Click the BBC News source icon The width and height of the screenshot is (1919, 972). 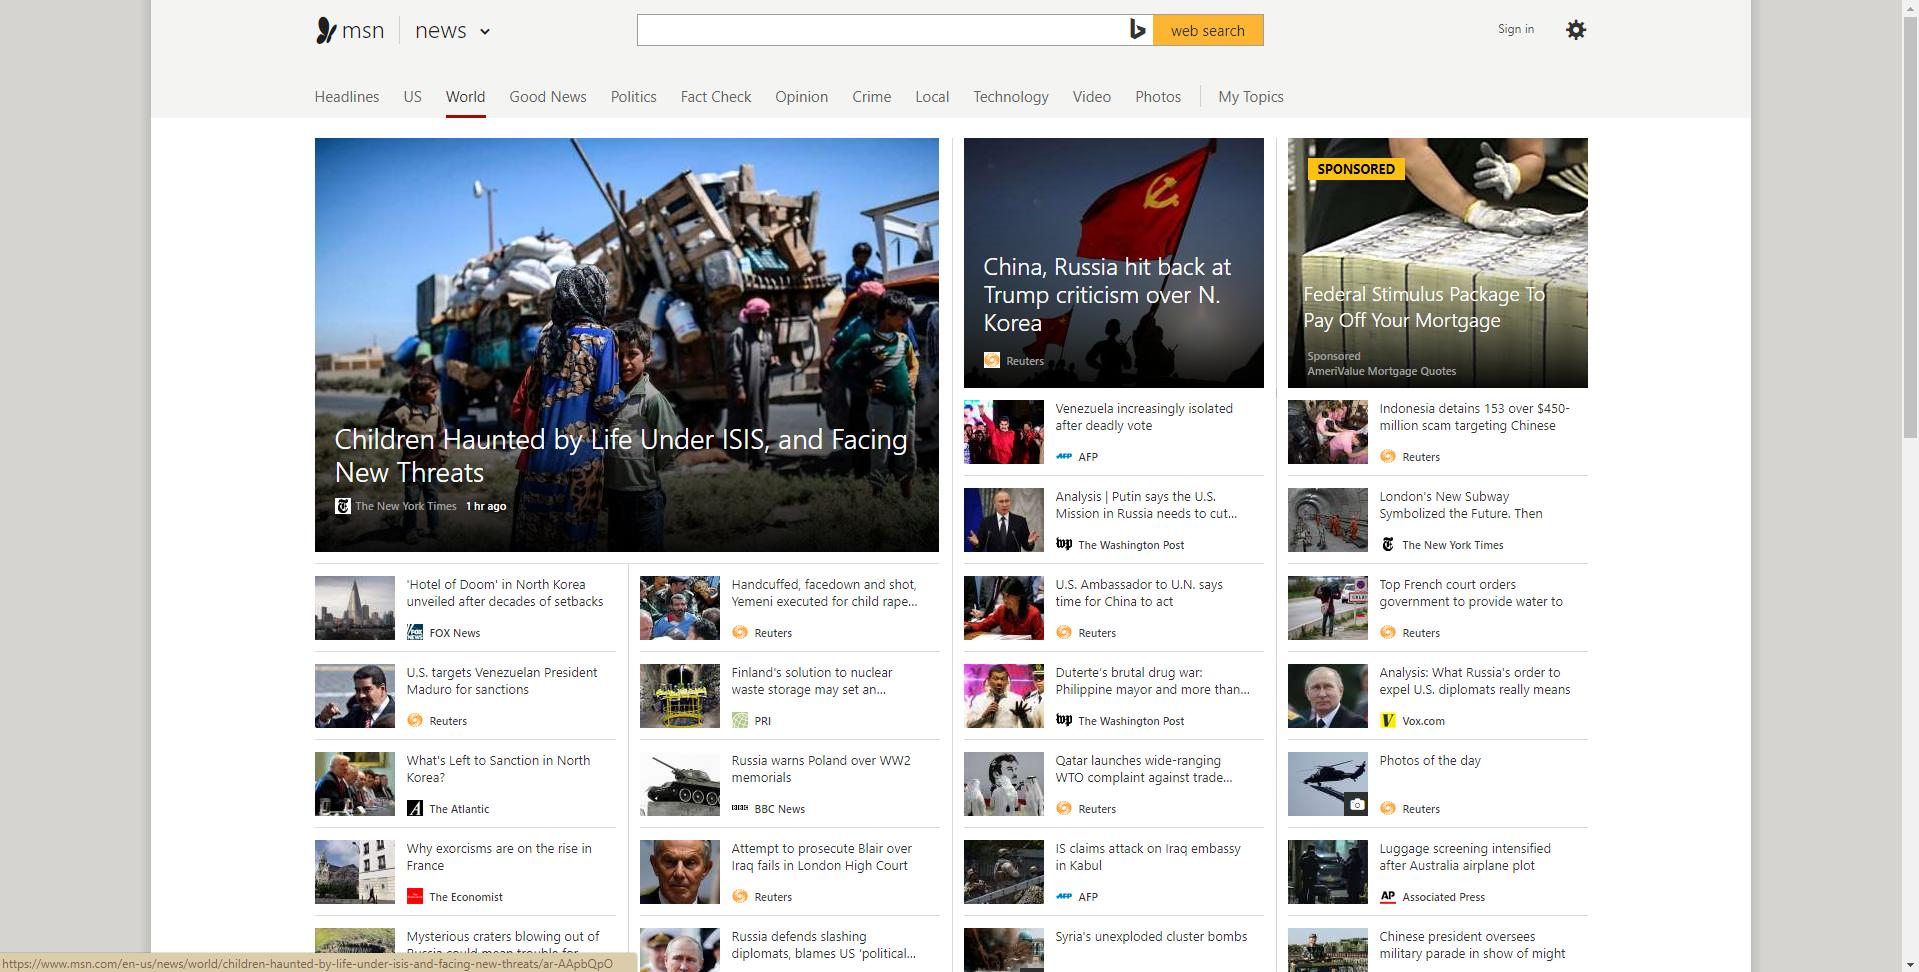click(740, 808)
